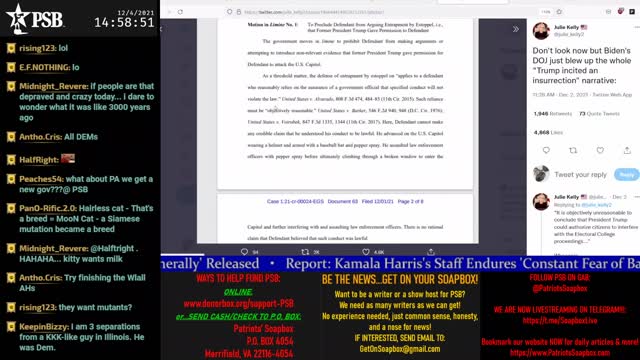Click the comment icon below the document image
This screenshot has width=640, height=360.
(x=244, y=252)
